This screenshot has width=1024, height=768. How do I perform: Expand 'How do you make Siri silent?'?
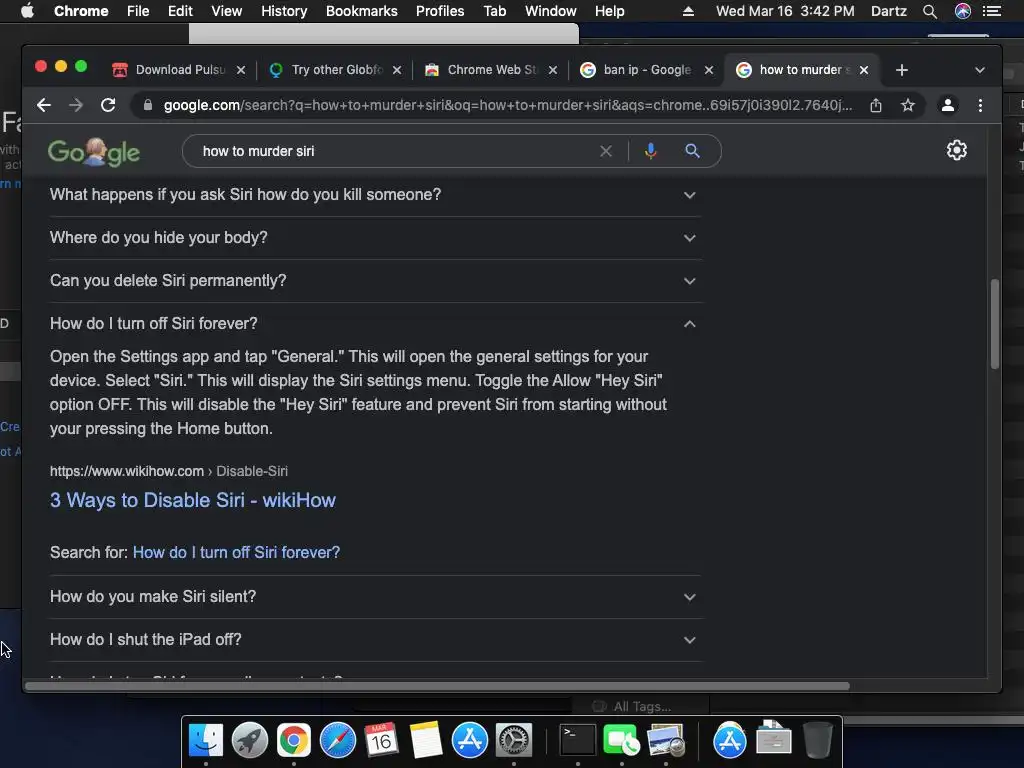(x=376, y=597)
